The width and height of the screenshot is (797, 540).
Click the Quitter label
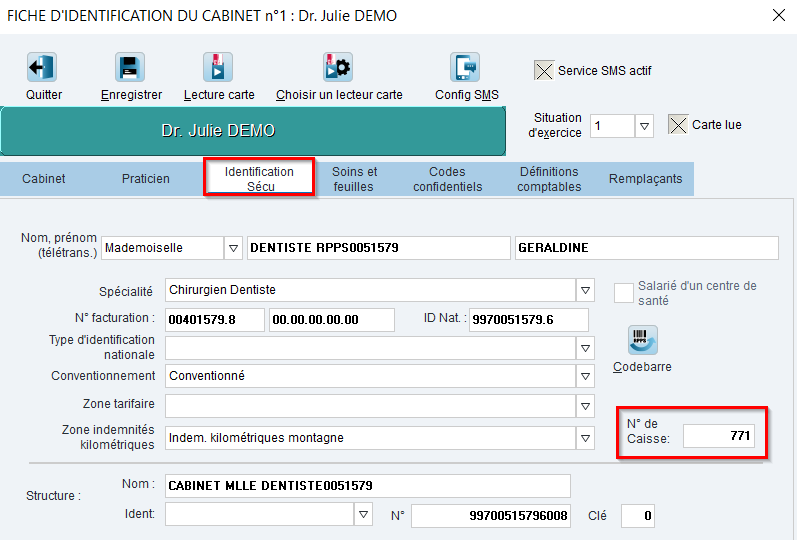tap(44, 95)
